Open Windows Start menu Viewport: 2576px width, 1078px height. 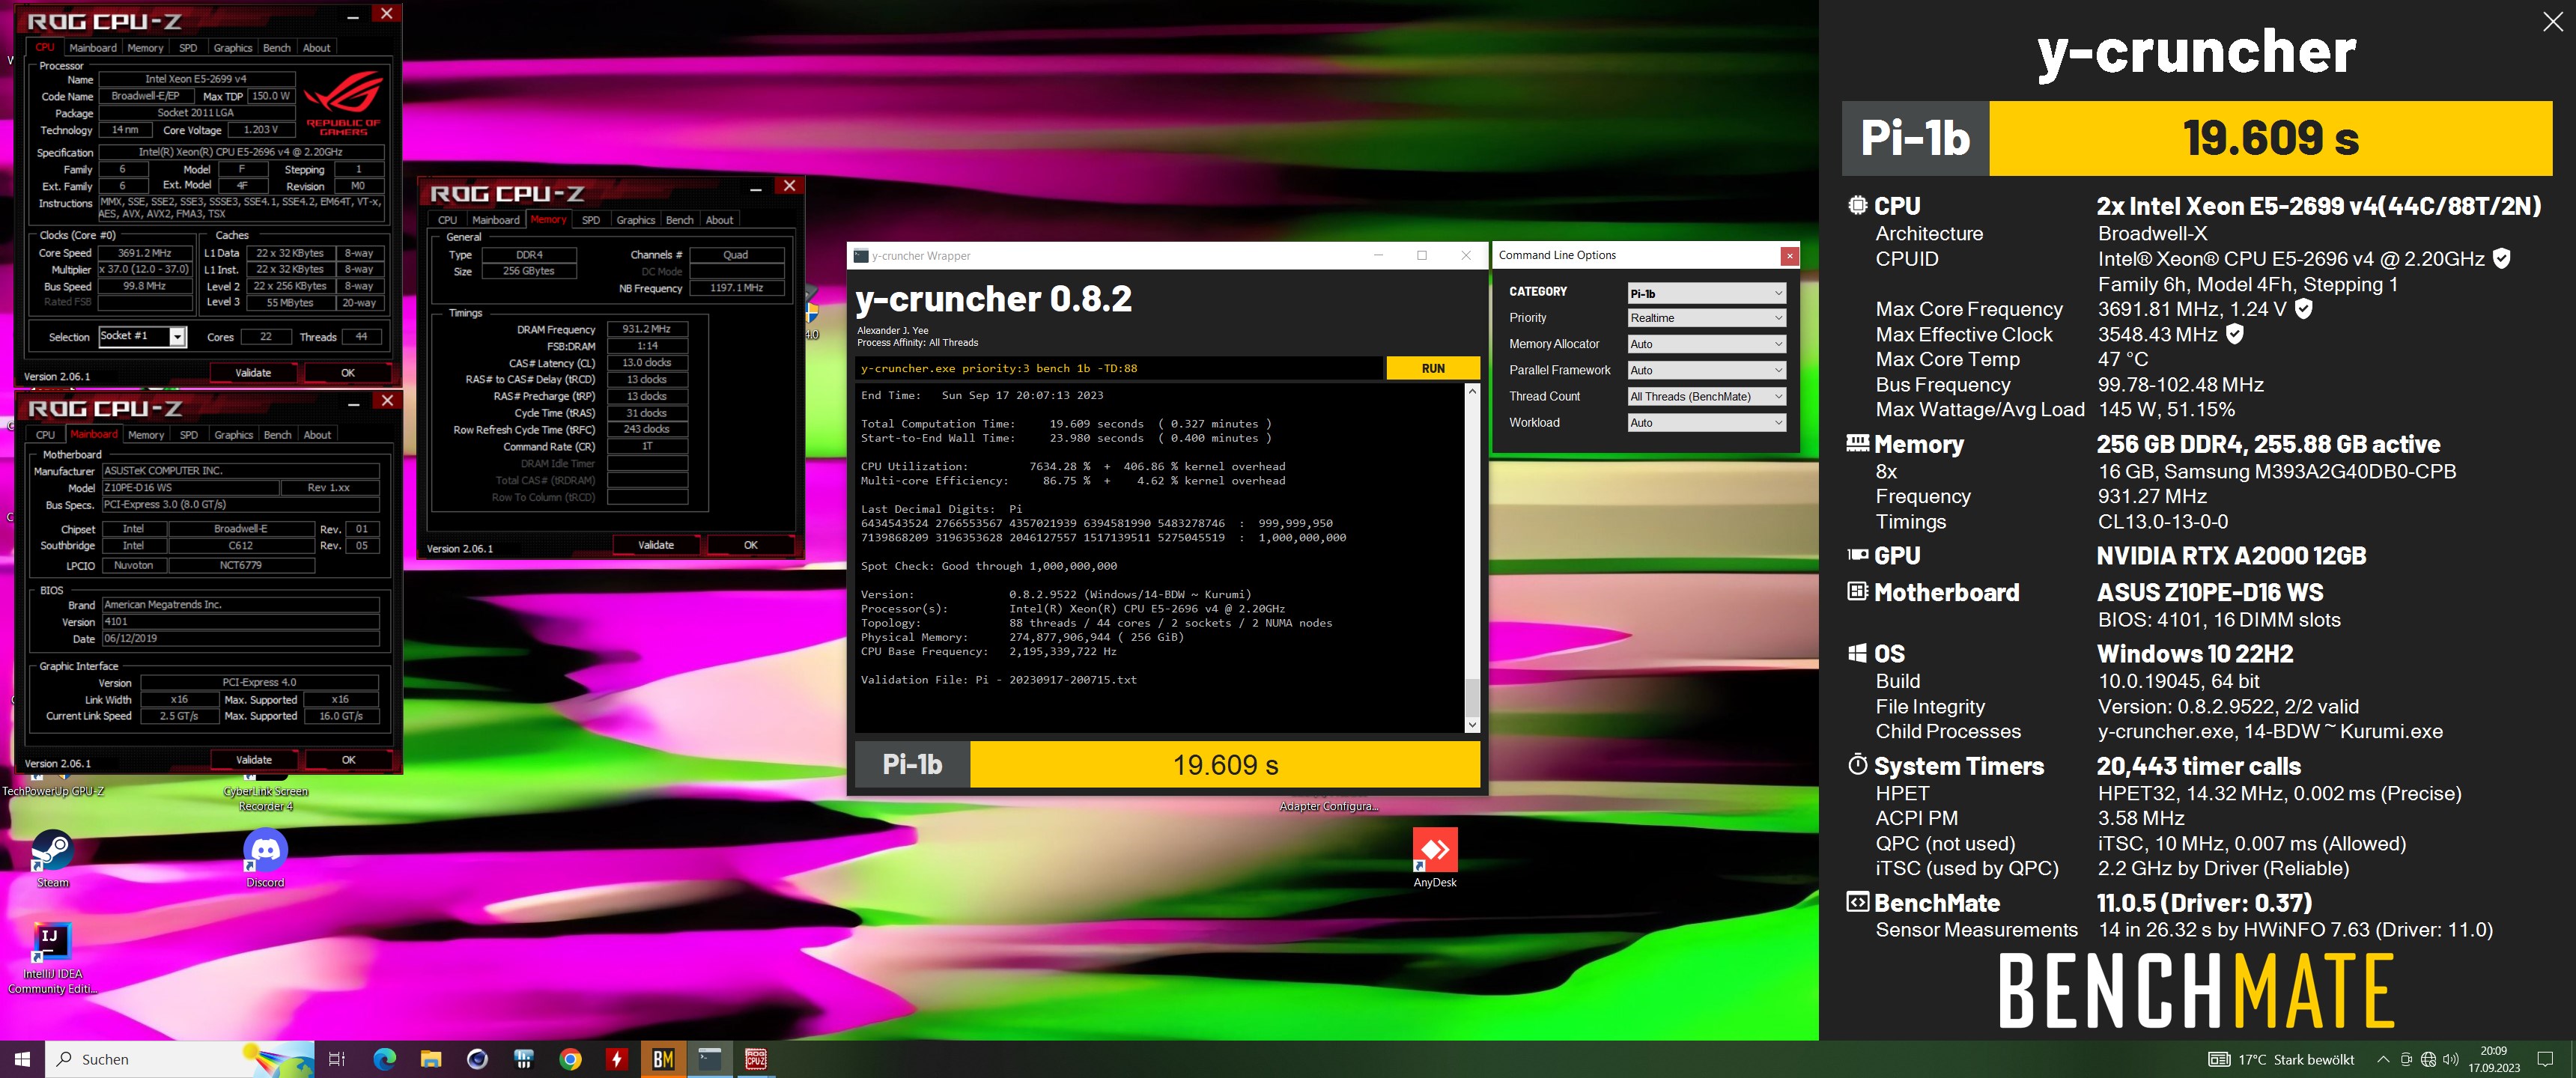click(x=22, y=1059)
